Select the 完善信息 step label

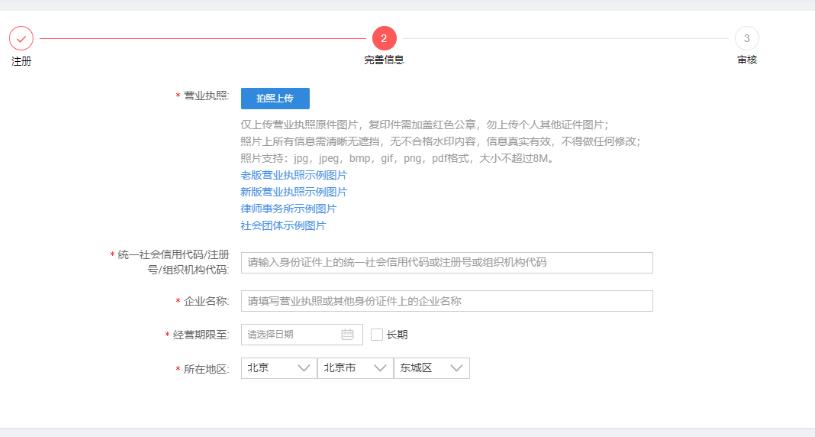(x=384, y=60)
